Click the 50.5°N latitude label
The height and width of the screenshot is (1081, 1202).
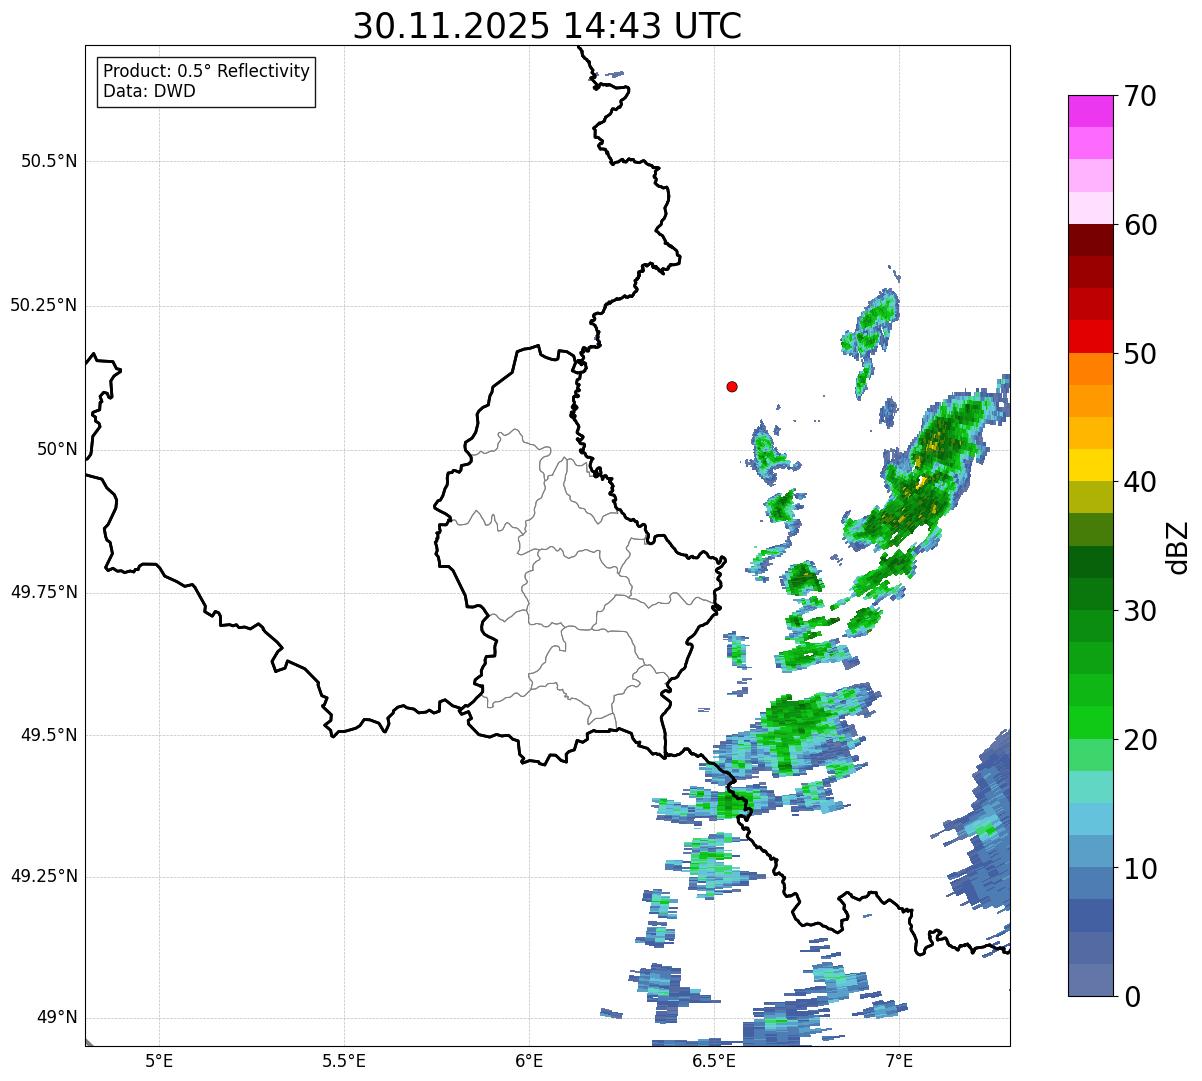(48, 161)
